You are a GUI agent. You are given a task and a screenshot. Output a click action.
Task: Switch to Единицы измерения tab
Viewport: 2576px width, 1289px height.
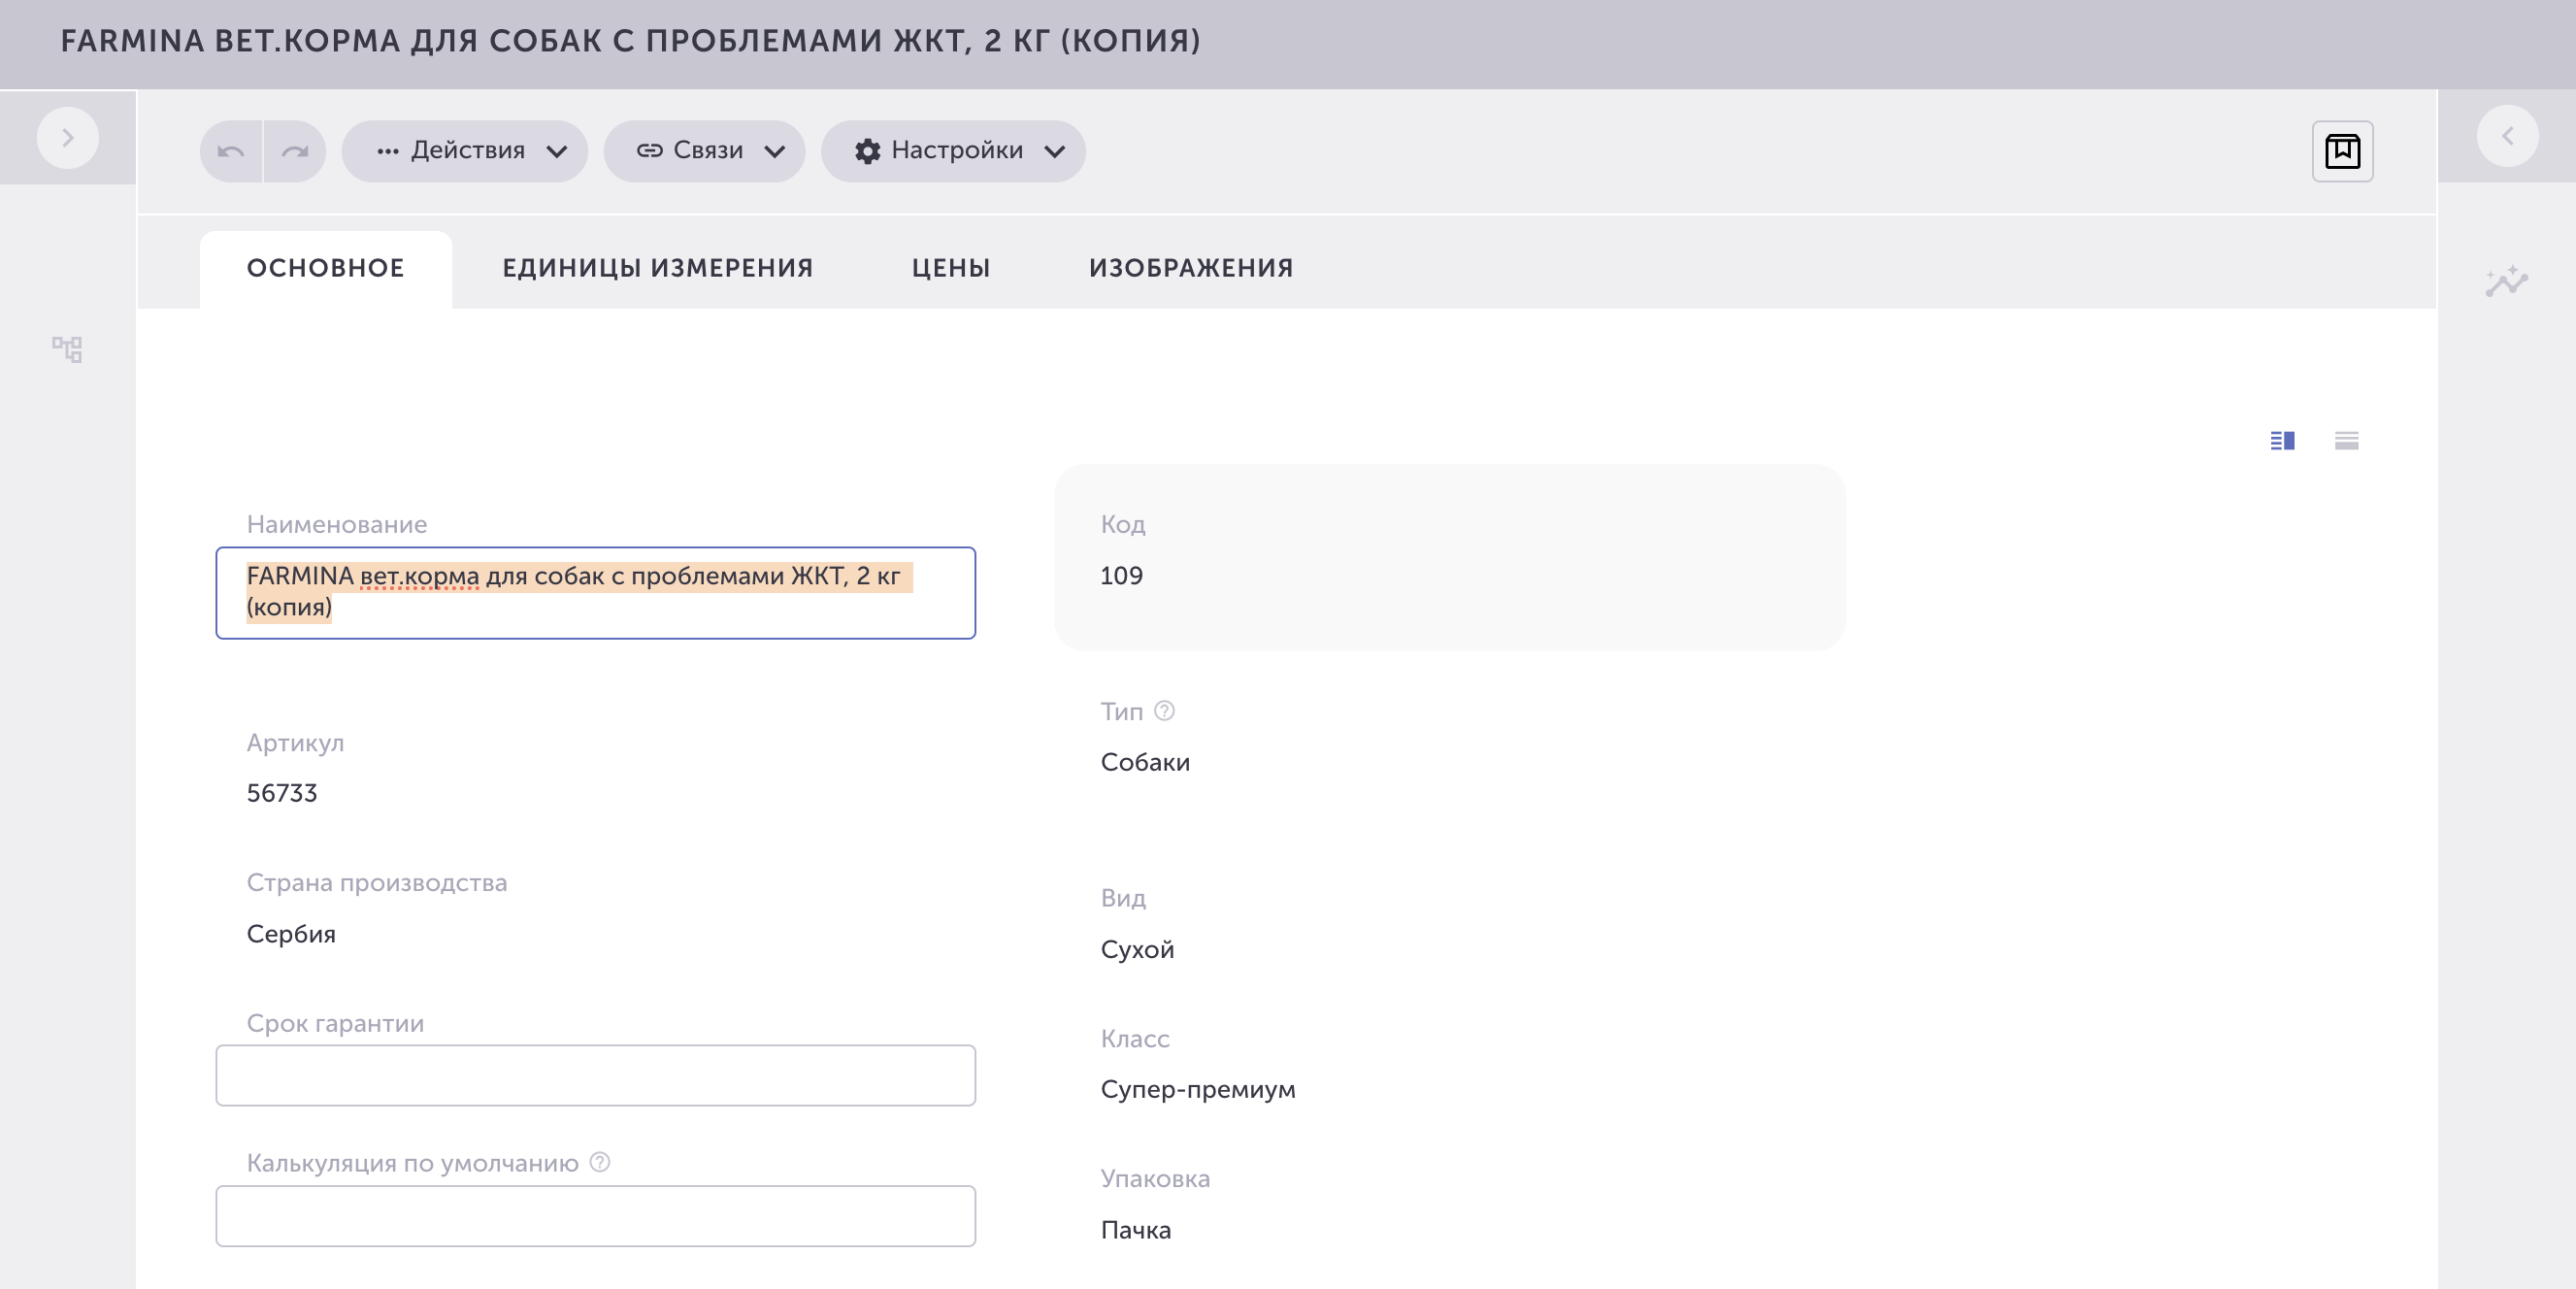(x=658, y=268)
